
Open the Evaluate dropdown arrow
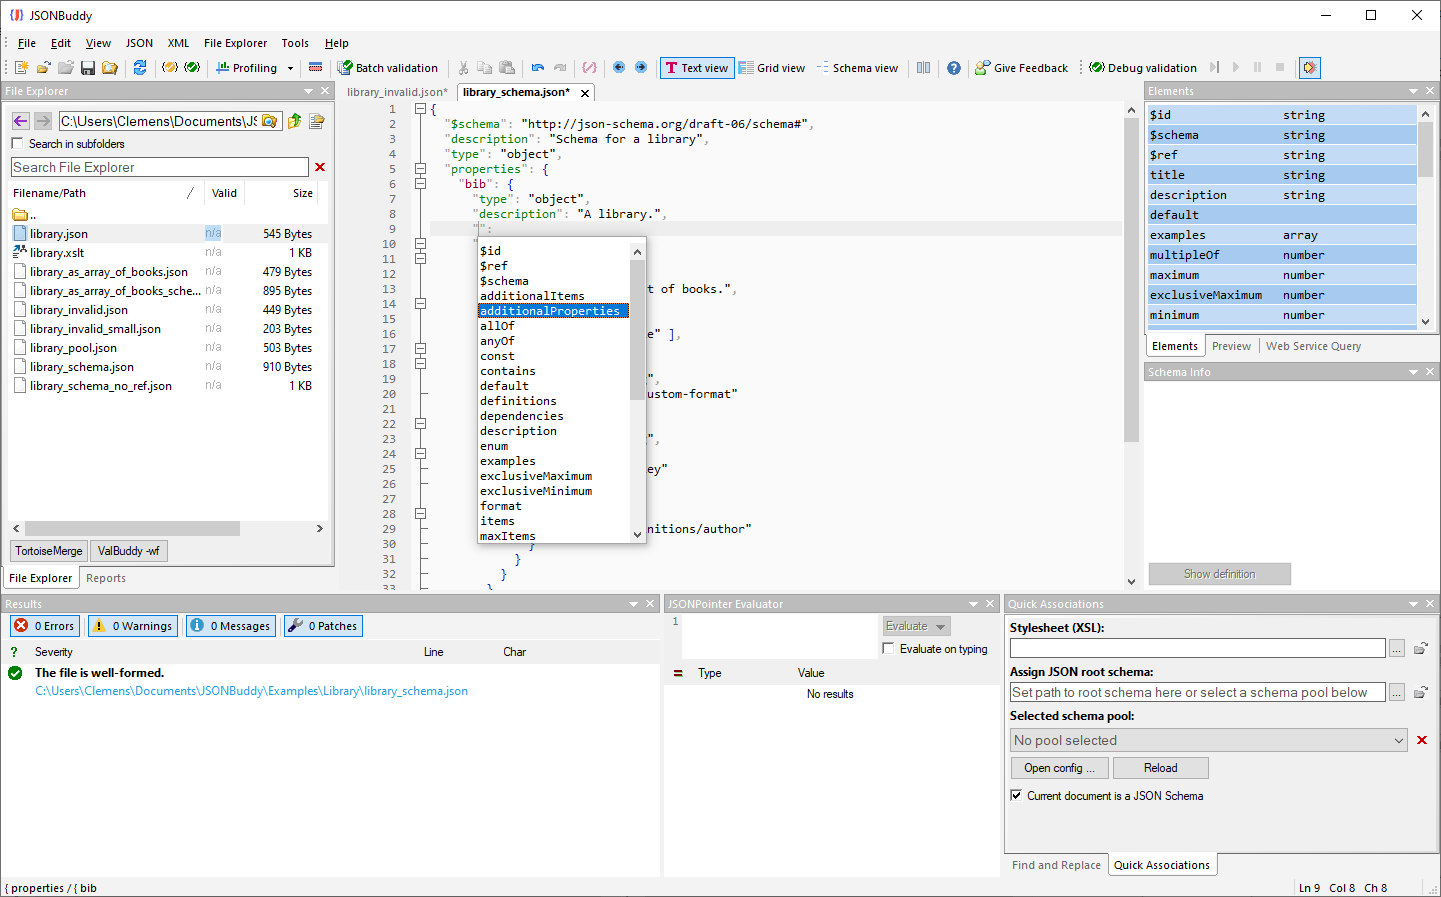pos(941,627)
